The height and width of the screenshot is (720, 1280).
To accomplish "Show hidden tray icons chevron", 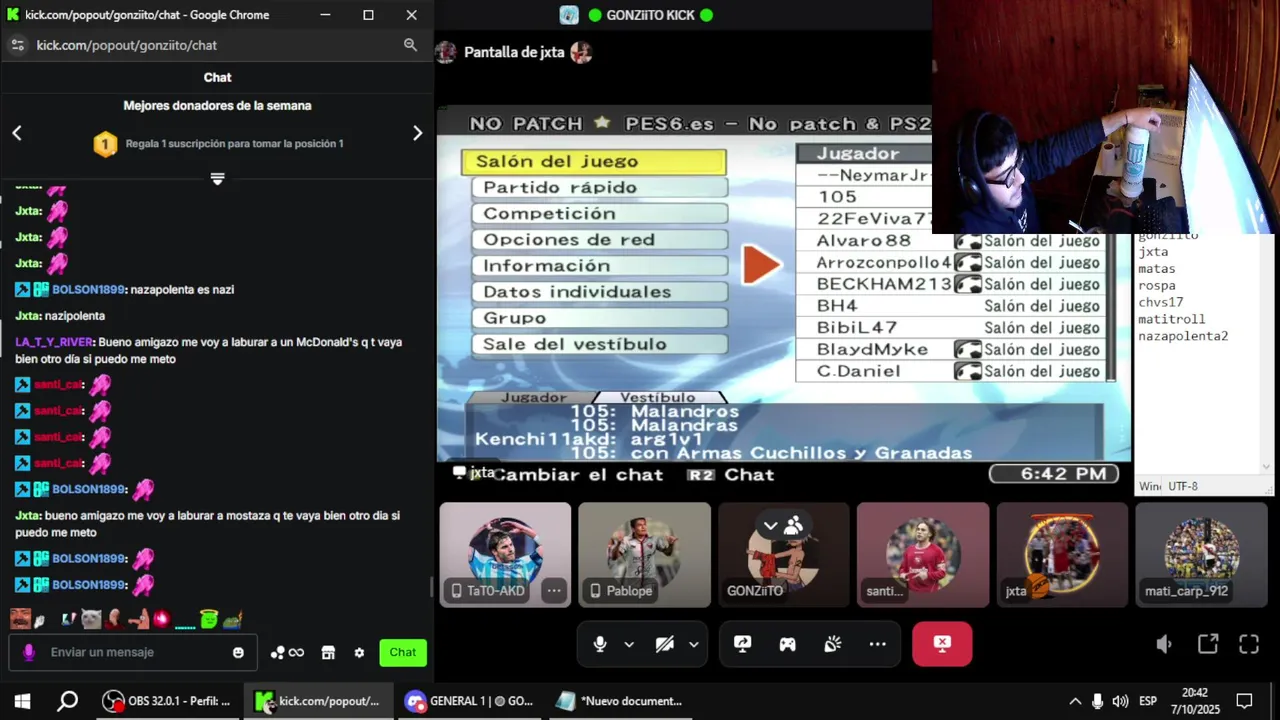I will coord(1075,701).
